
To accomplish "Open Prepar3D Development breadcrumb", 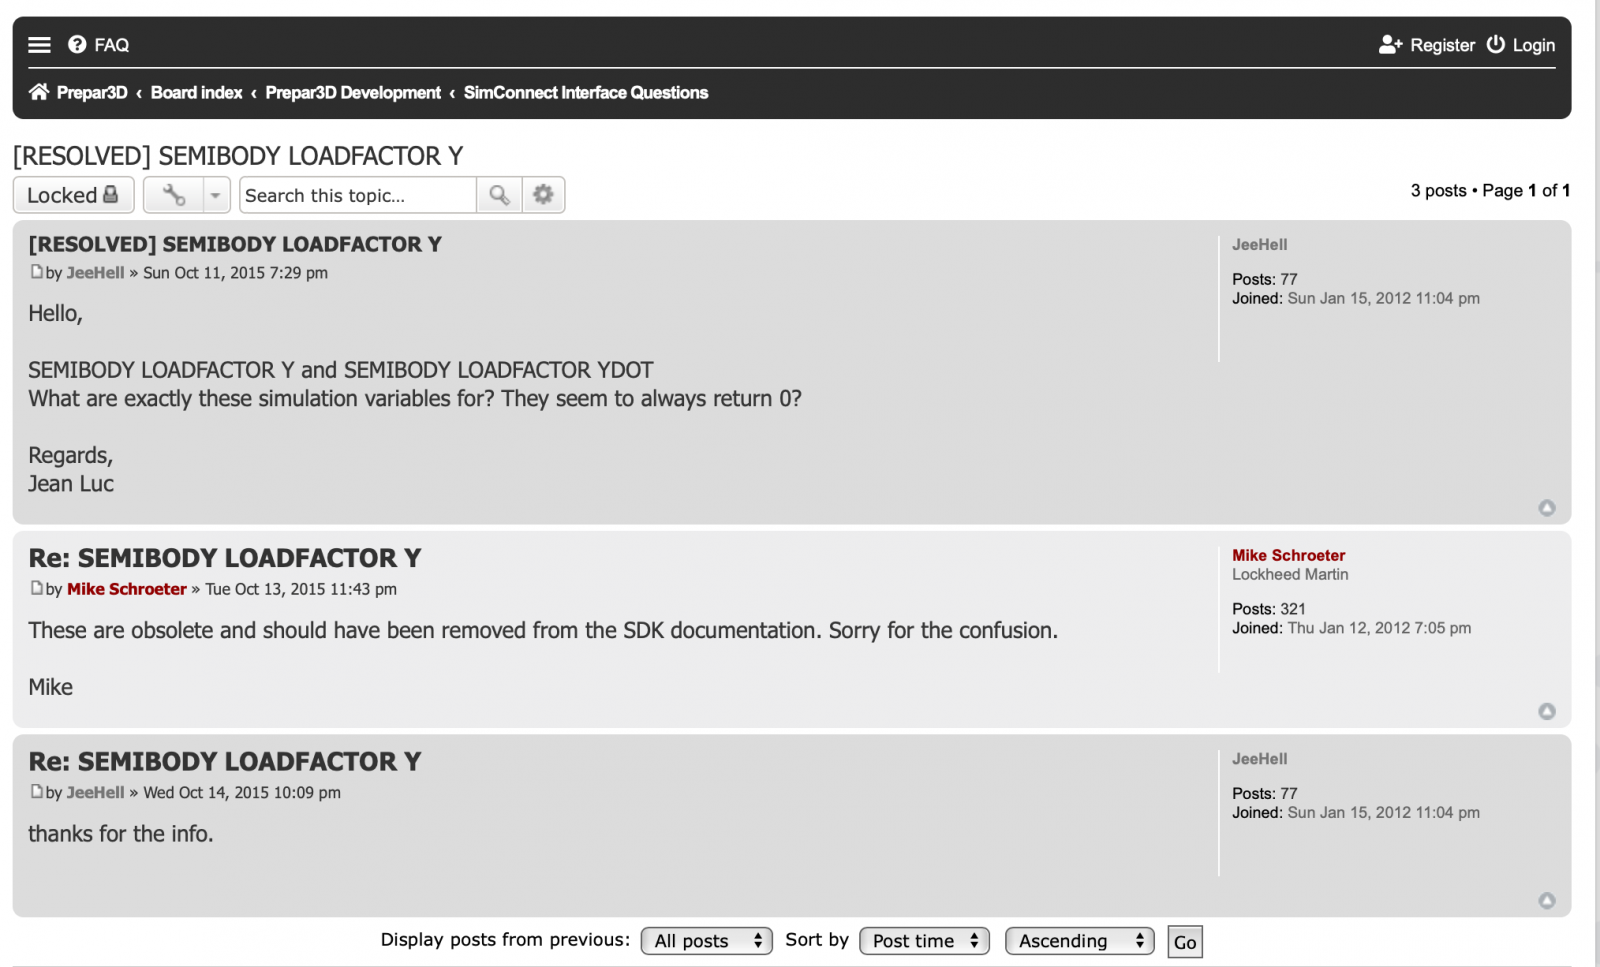I will tap(352, 92).
